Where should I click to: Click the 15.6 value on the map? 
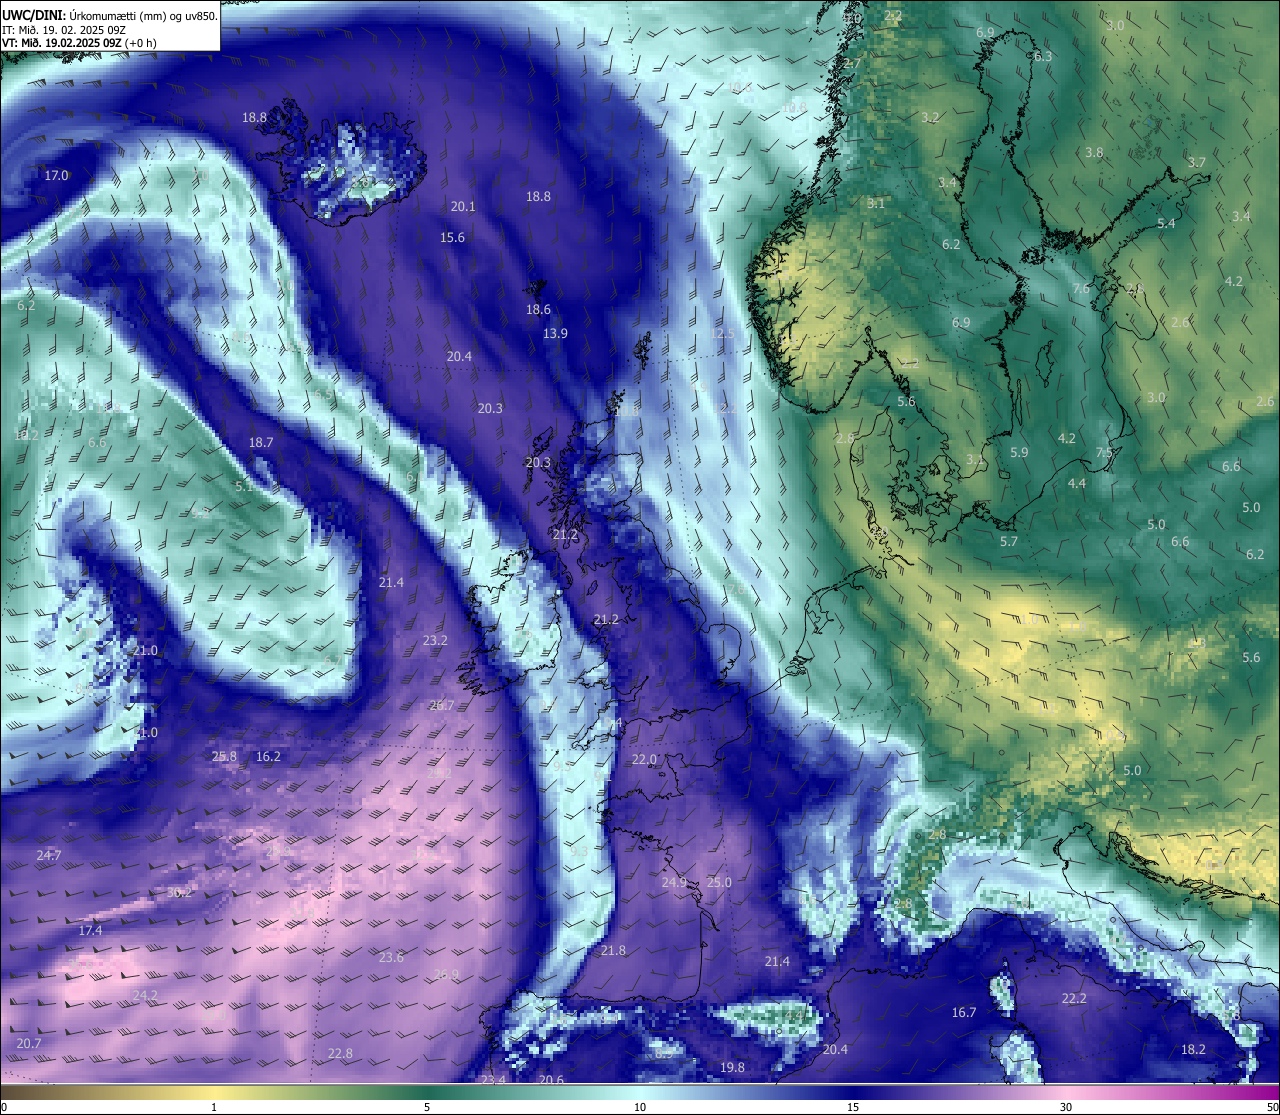[x=452, y=238]
